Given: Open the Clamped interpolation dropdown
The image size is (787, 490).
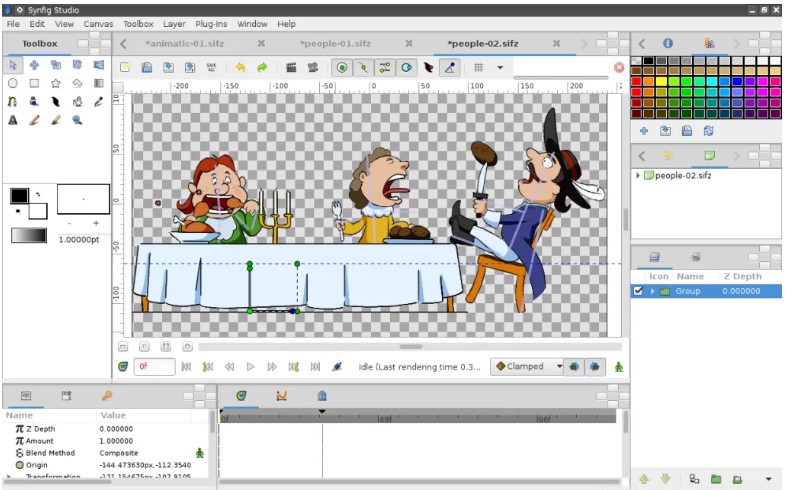Looking at the screenshot, I should coord(527,366).
